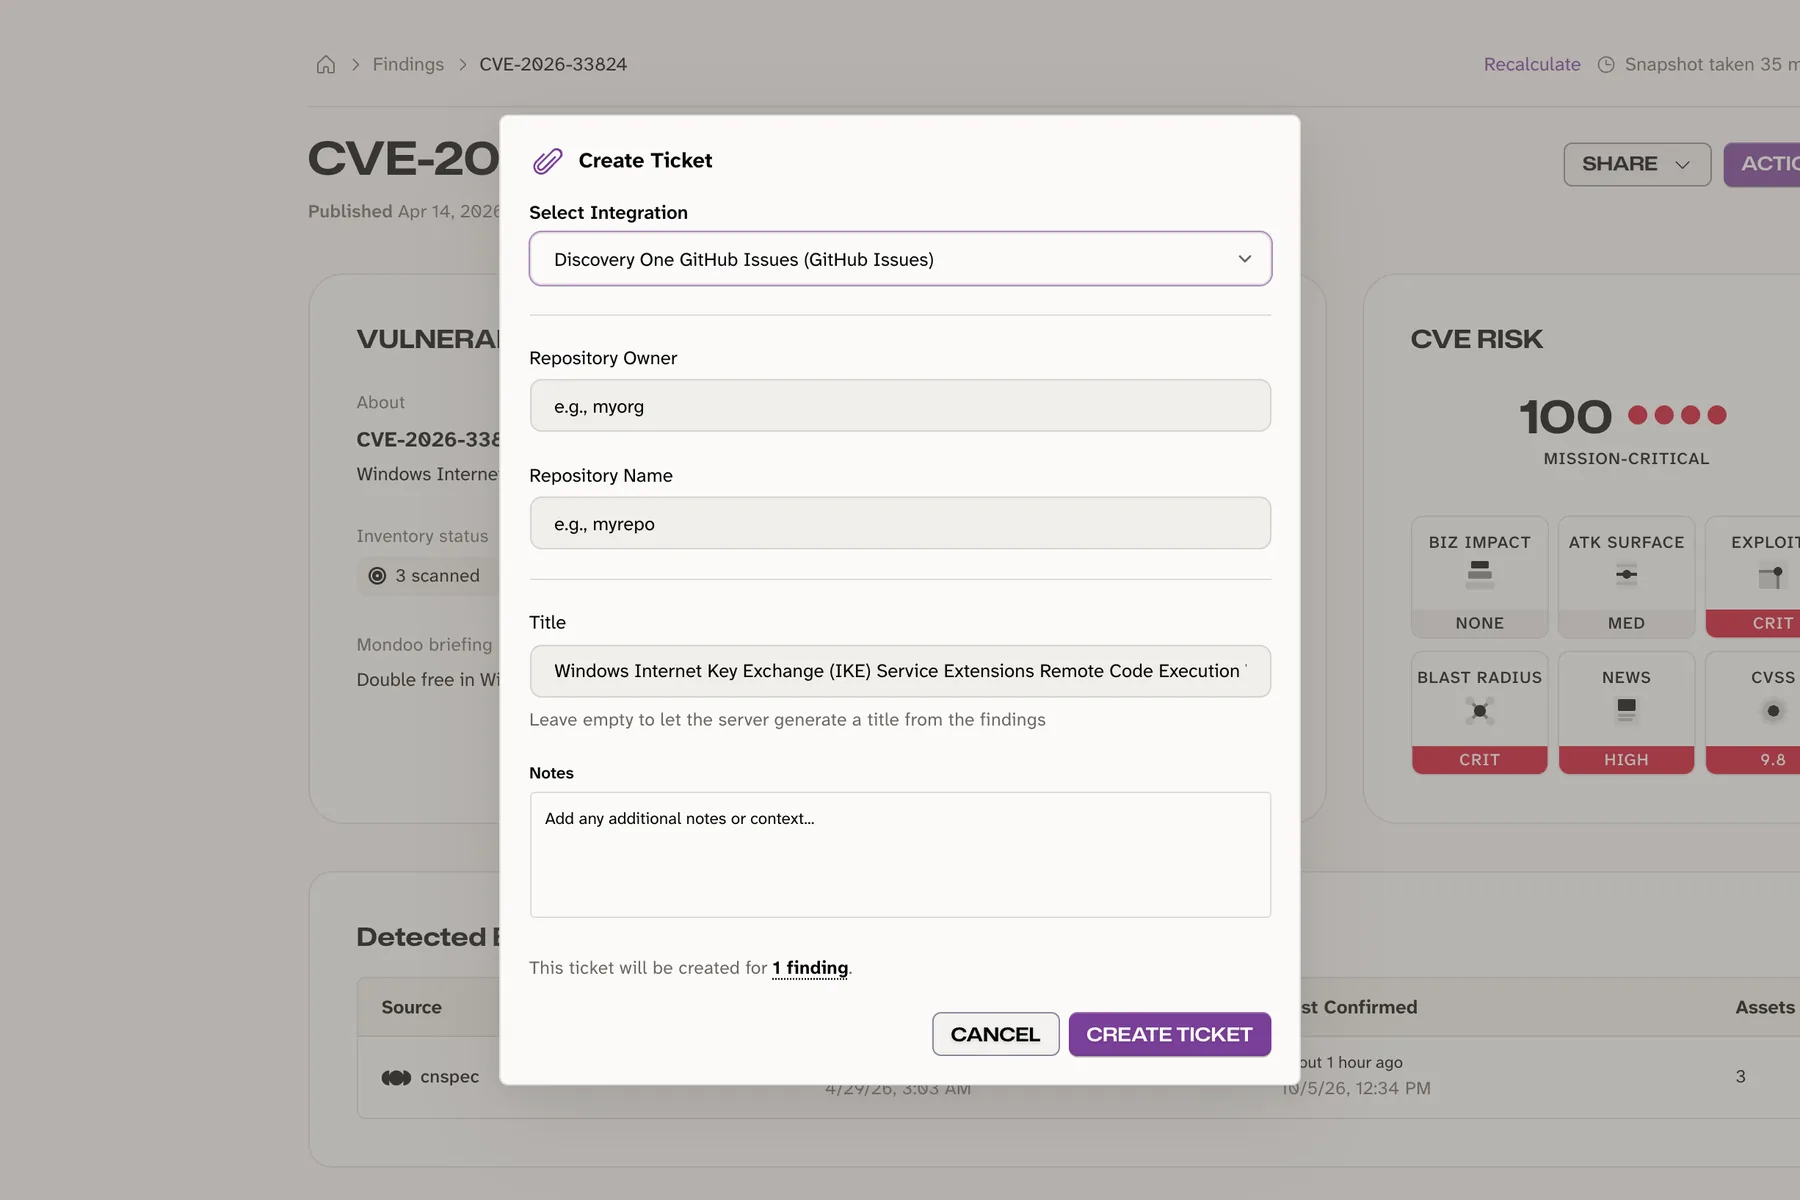The height and width of the screenshot is (1200, 1800).
Task: Click the CRIT rating under BLAST RADIUS
Action: tap(1480, 760)
